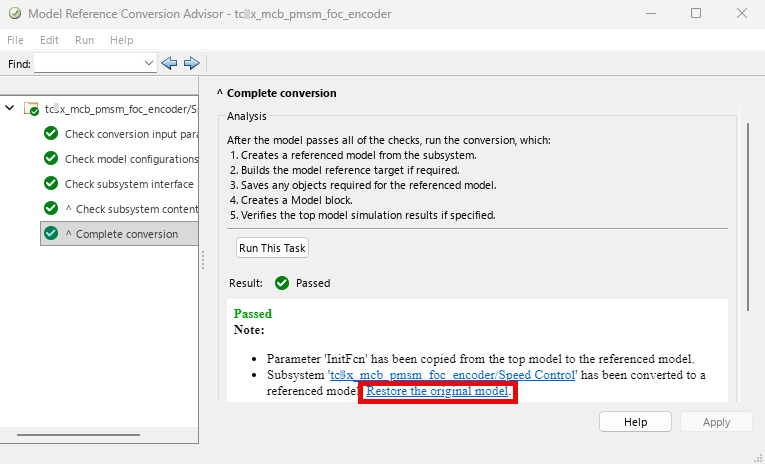This screenshot has height=464, width=765.
Task: Select the Check model configurations item
Action: click(x=131, y=159)
